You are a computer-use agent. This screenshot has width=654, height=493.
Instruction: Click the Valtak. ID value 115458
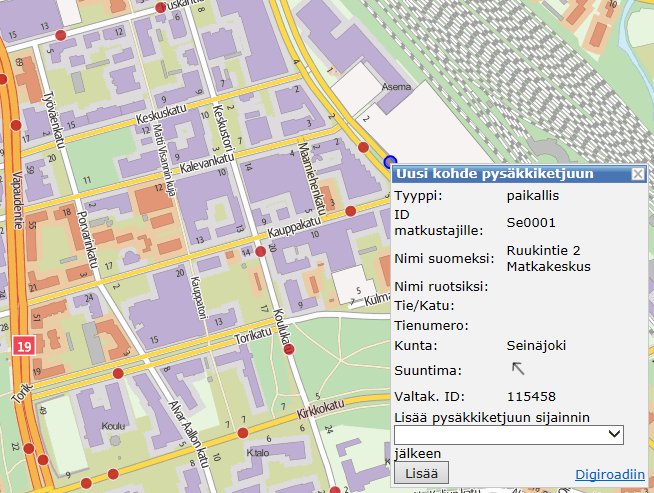tap(531, 396)
